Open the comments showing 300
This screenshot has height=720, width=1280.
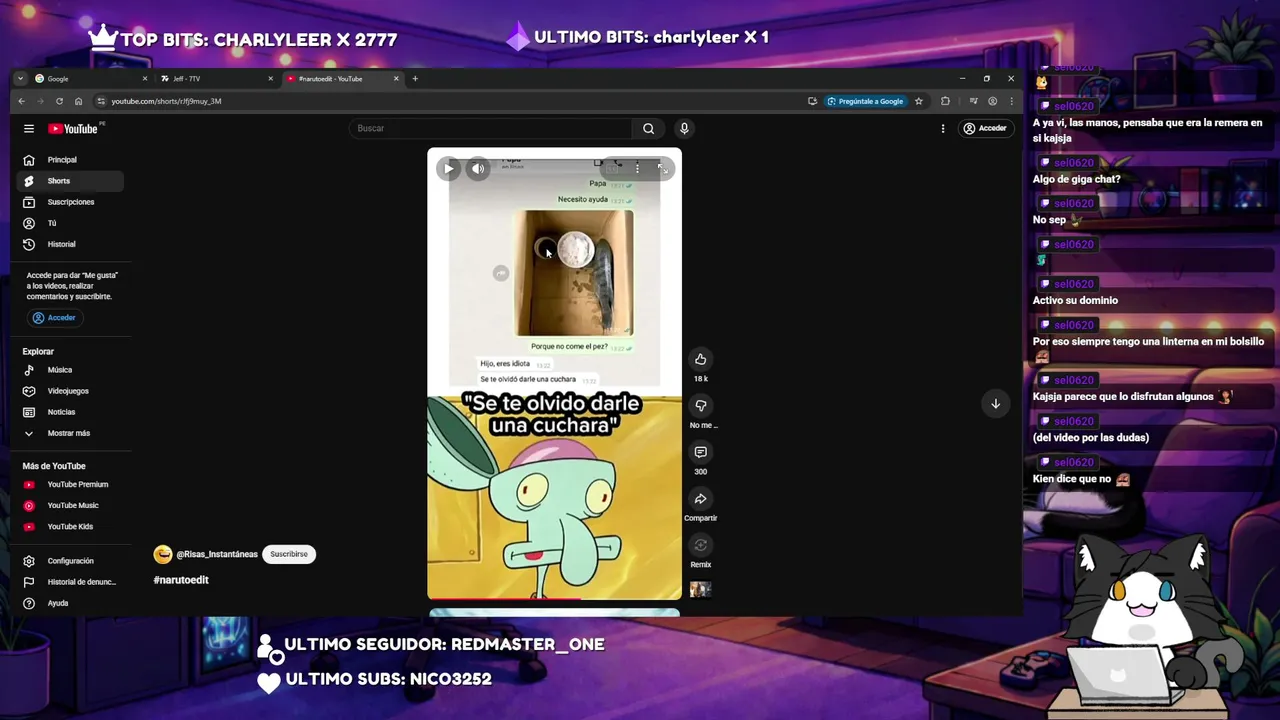click(700, 452)
